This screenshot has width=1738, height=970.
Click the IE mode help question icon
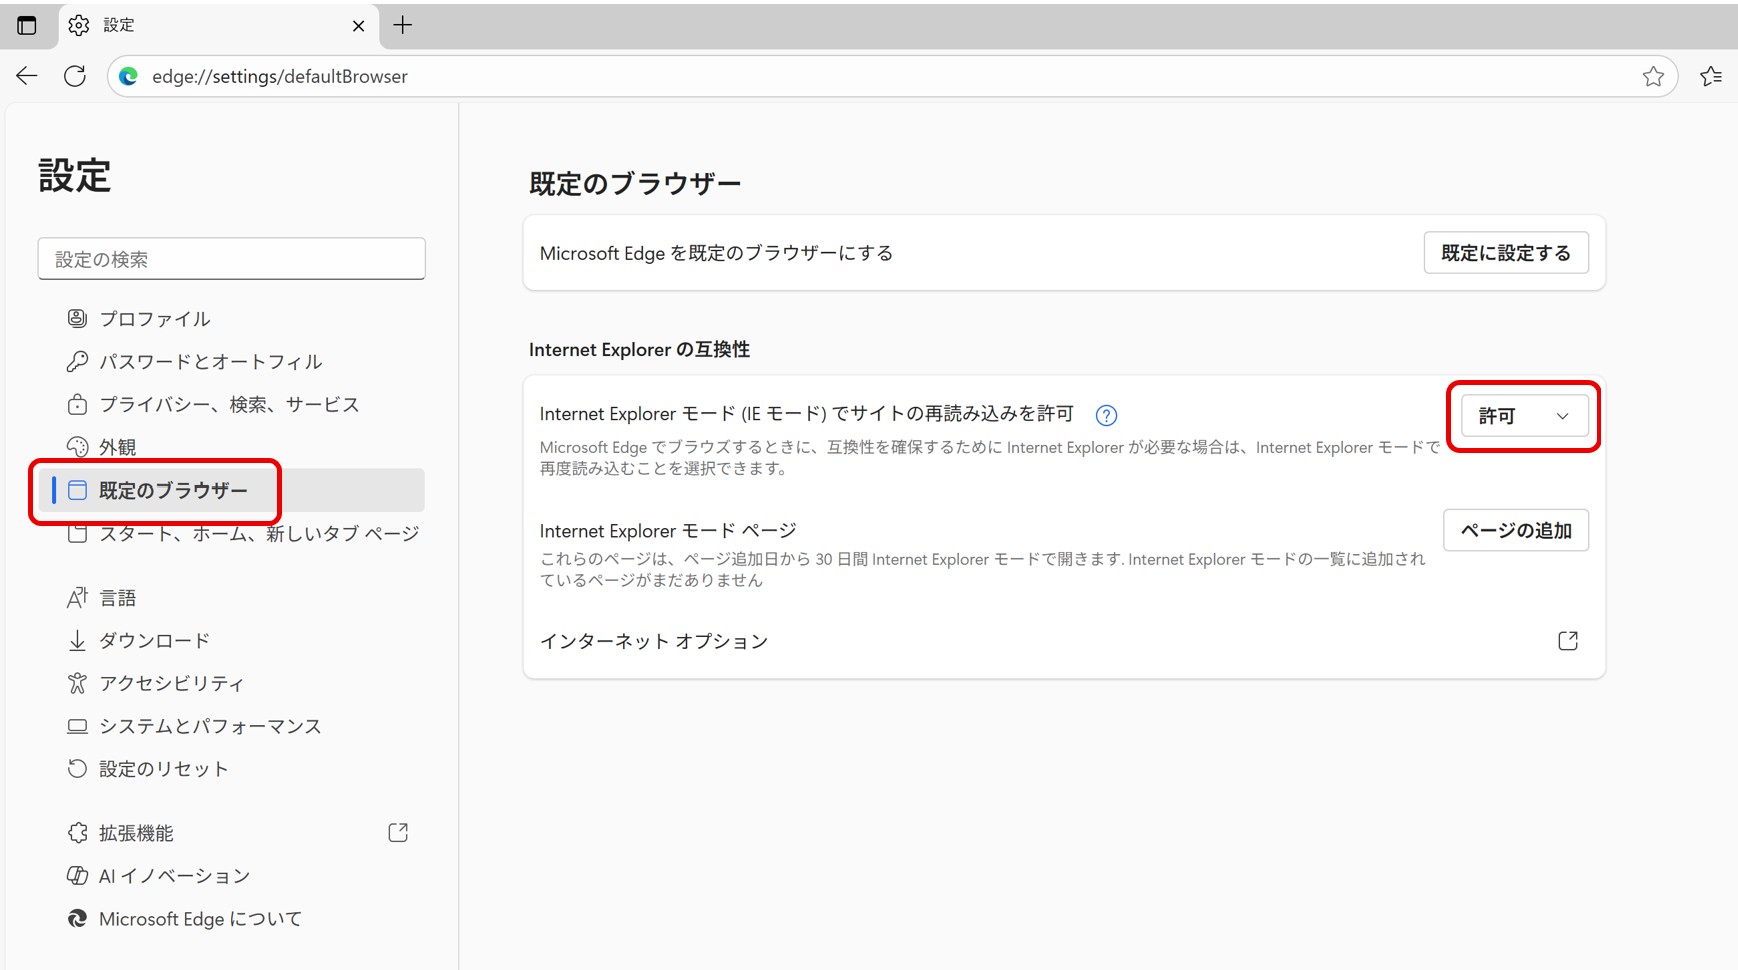coord(1106,415)
